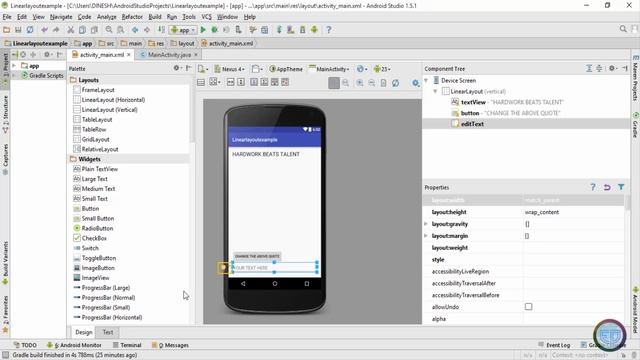
Task: Expand the app module in project tree
Action: pos(14,65)
